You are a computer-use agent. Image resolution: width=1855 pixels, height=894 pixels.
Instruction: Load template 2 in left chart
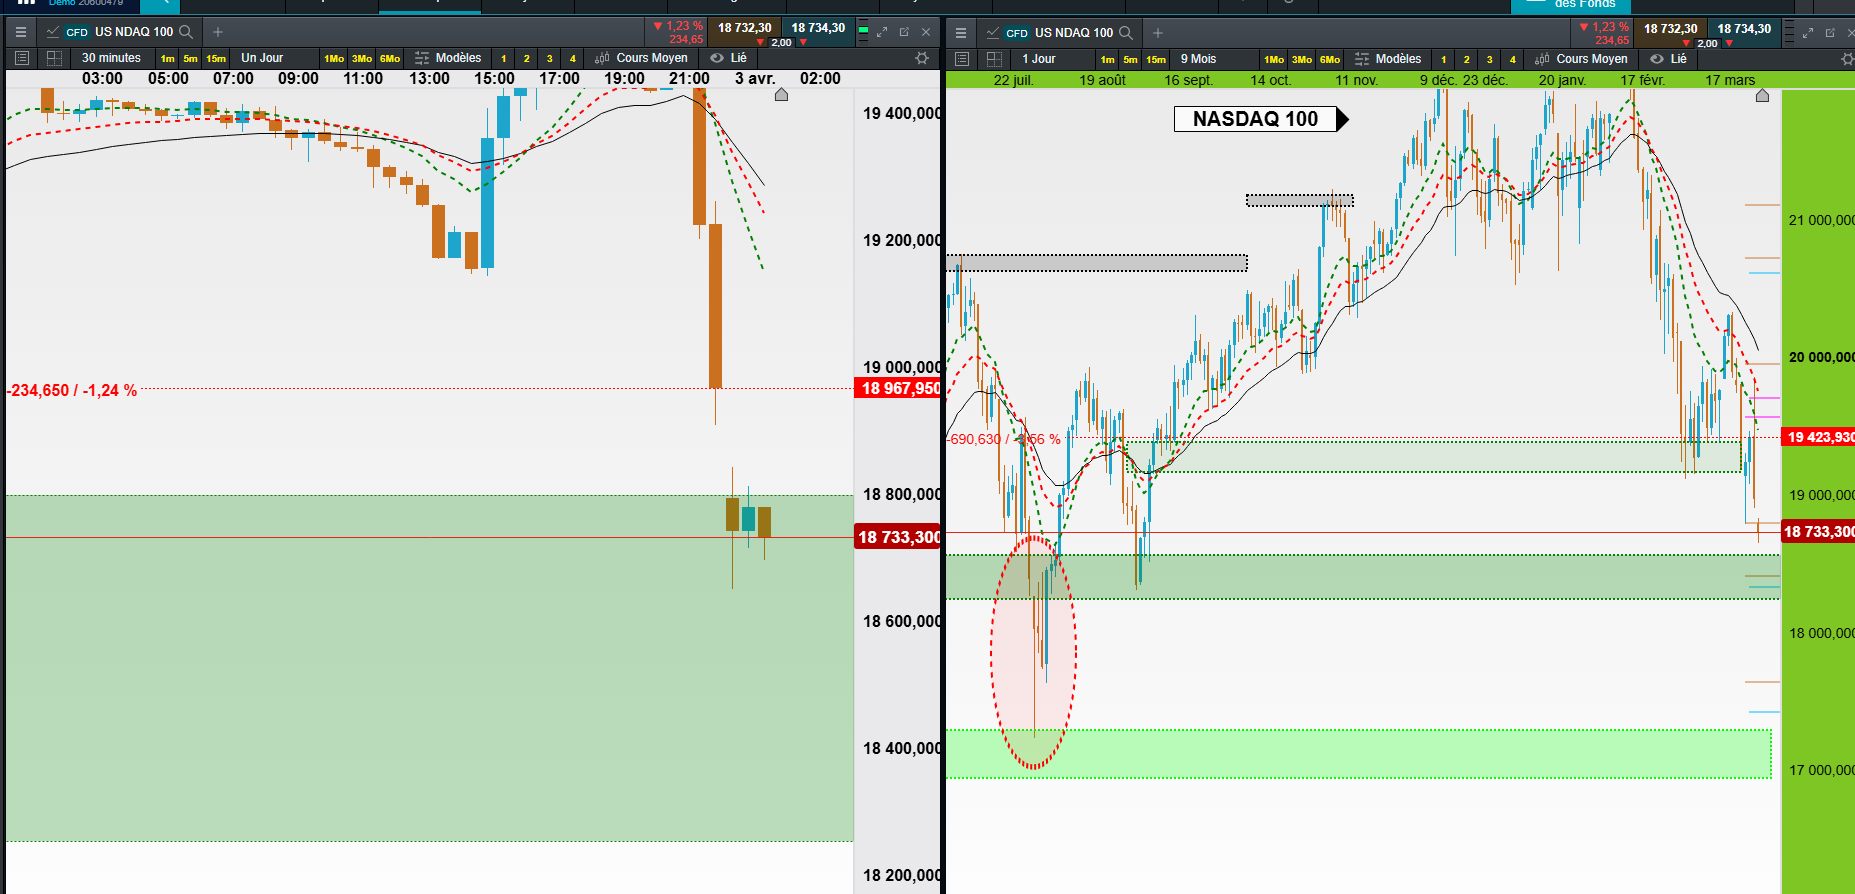pyautogui.click(x=527, y=58)
